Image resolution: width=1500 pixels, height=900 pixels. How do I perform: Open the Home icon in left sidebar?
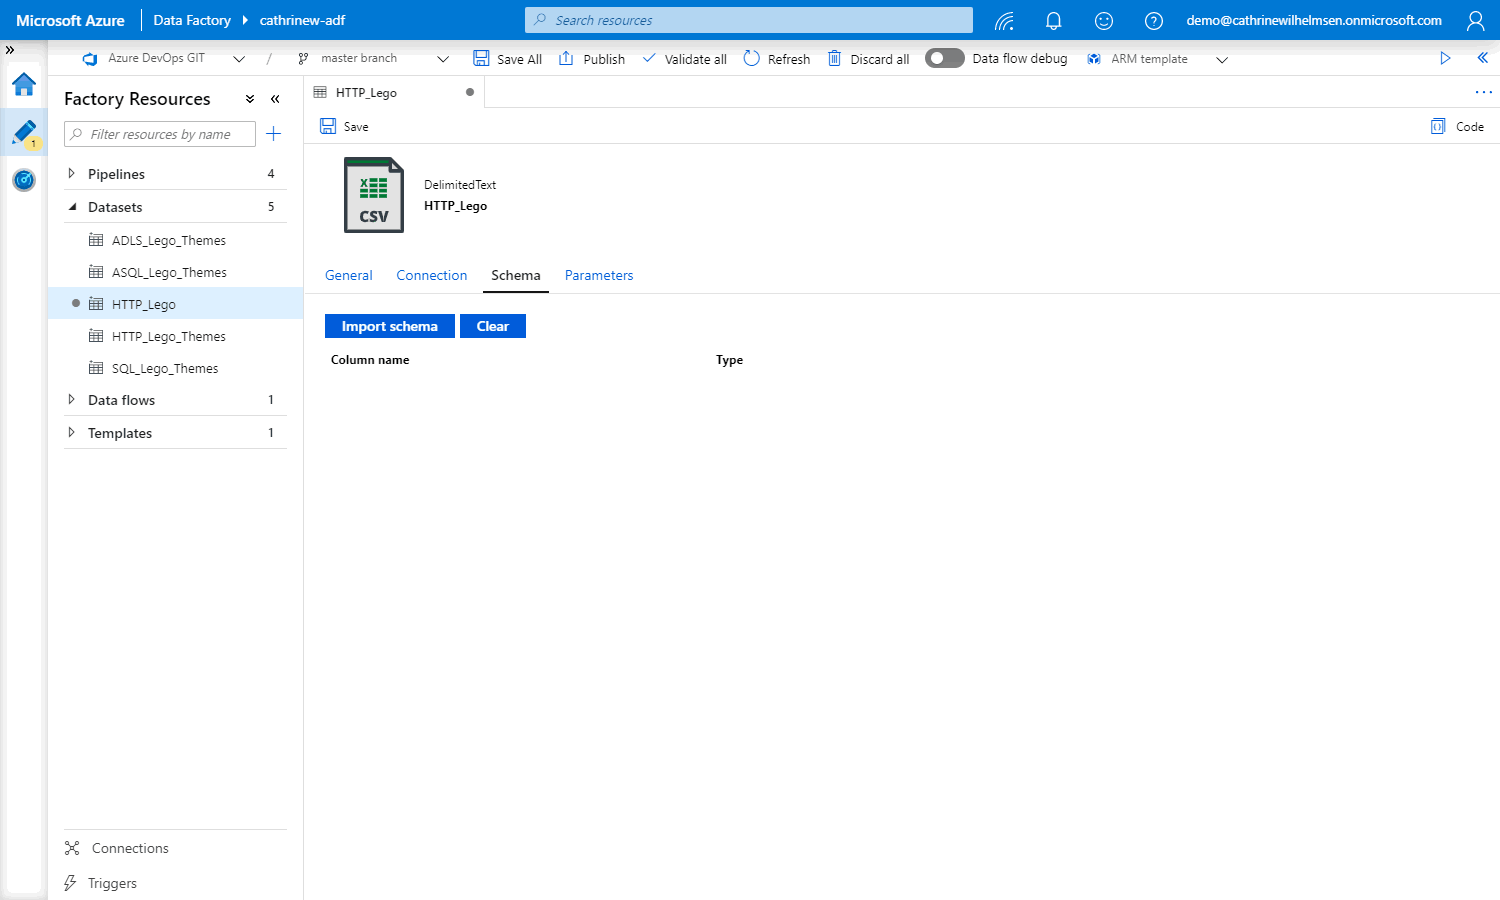(24, 84)
